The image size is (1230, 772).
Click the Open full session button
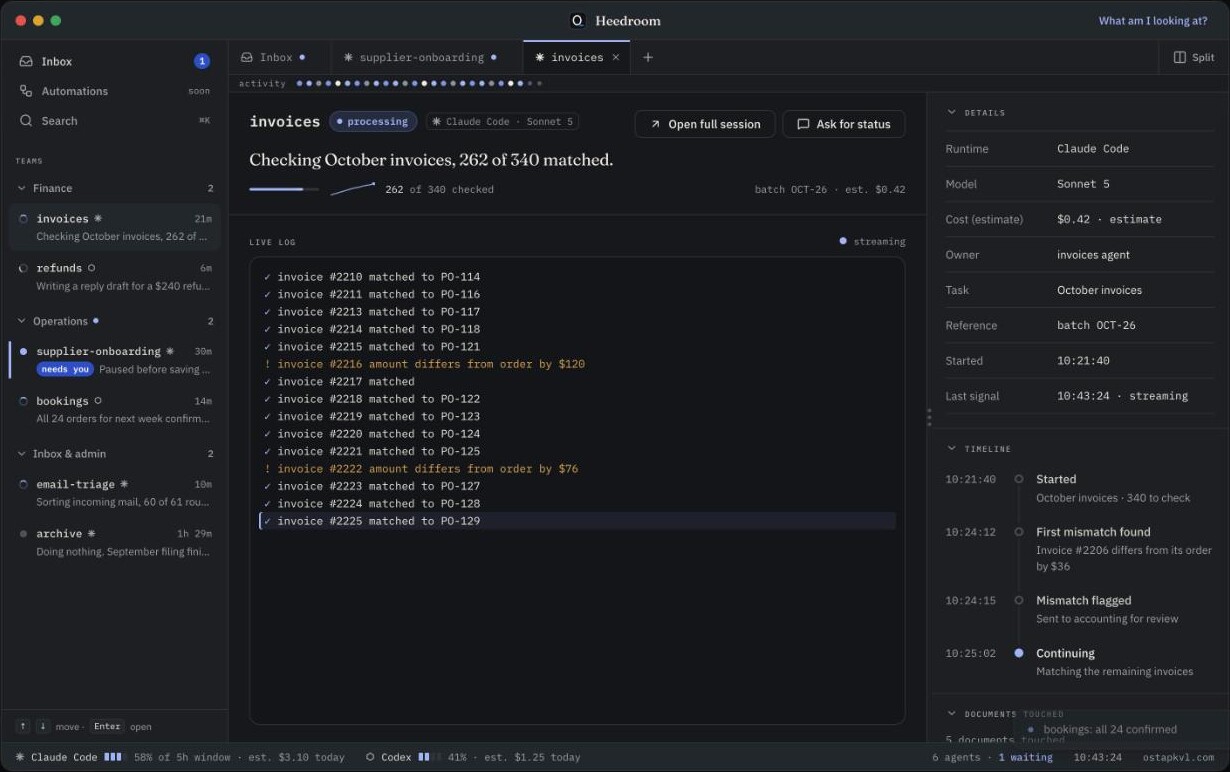pyautogui.click(x=705, y=124)
